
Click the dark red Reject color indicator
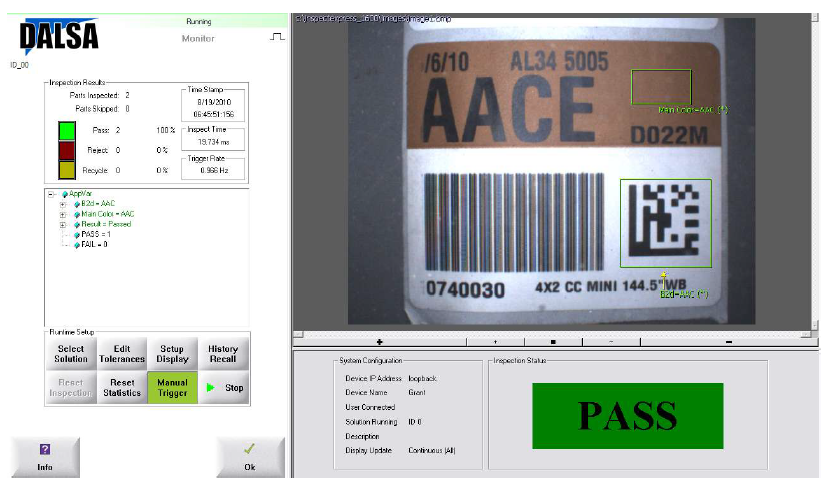67,150
